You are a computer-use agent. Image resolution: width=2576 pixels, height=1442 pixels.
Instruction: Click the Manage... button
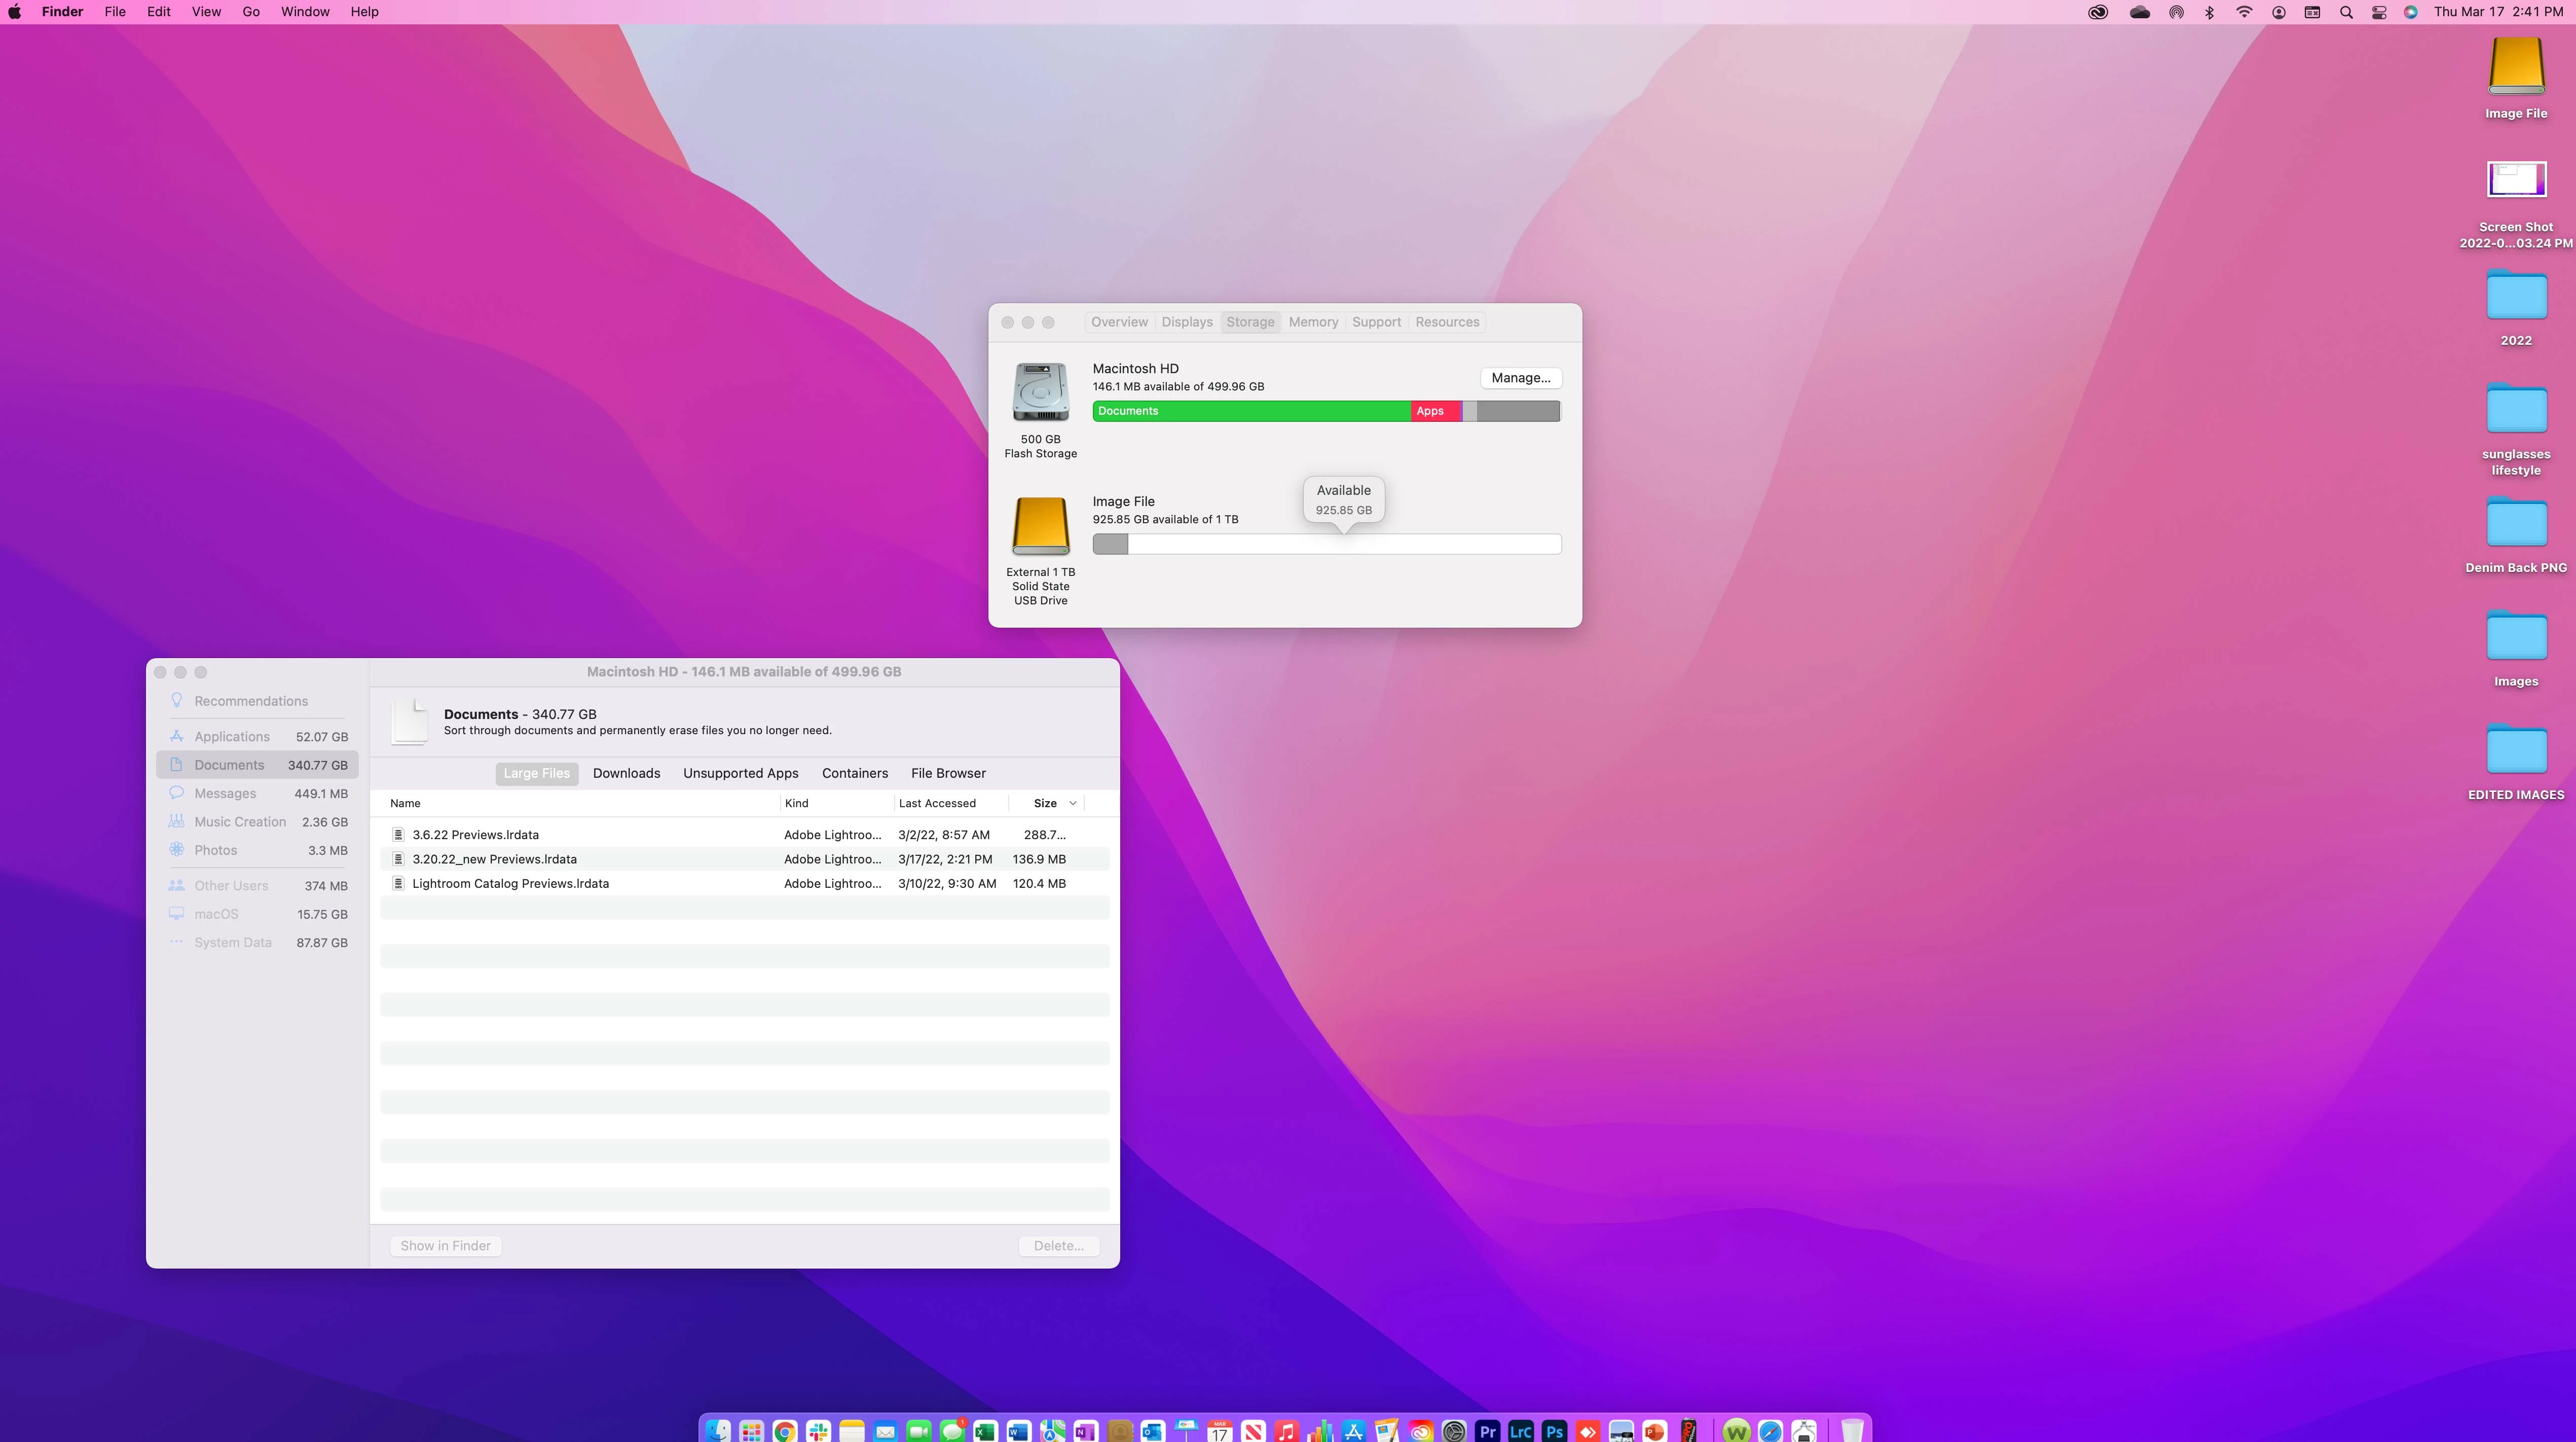pos(1520,378)
